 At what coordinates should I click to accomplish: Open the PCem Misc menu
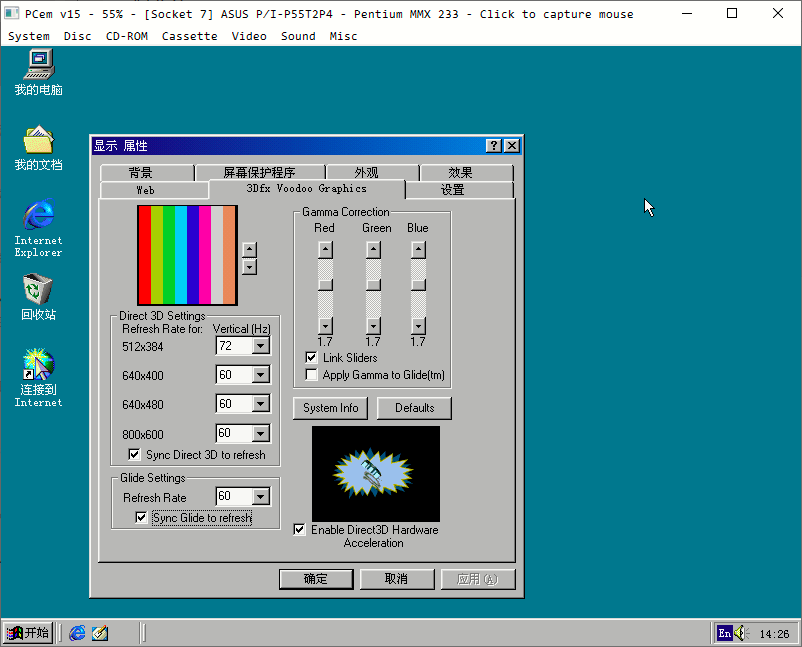click(x=343, y=36)
